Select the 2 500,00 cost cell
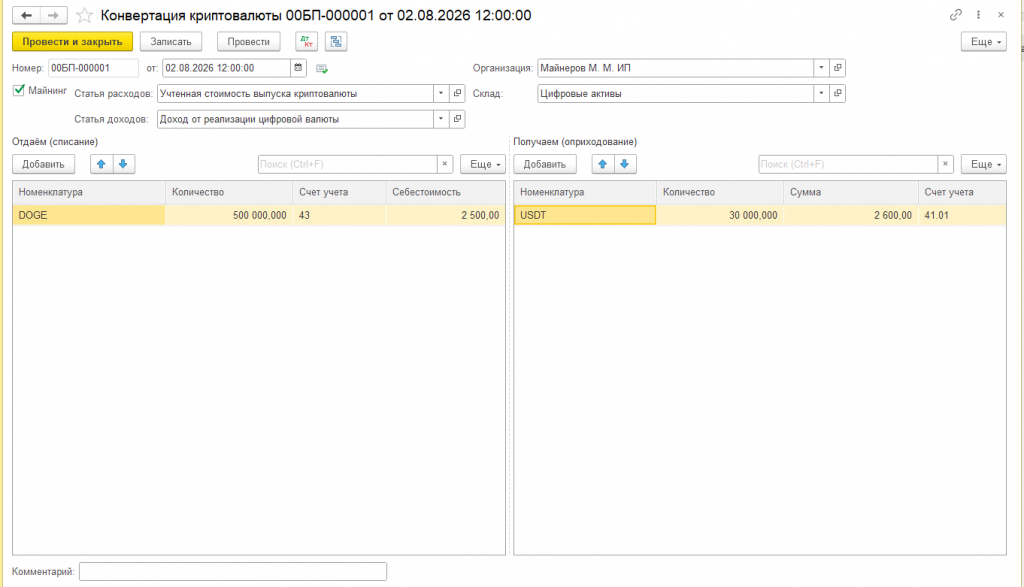Screen dimensions: 1024x587 pyautogui.click(x=445, y=215)
